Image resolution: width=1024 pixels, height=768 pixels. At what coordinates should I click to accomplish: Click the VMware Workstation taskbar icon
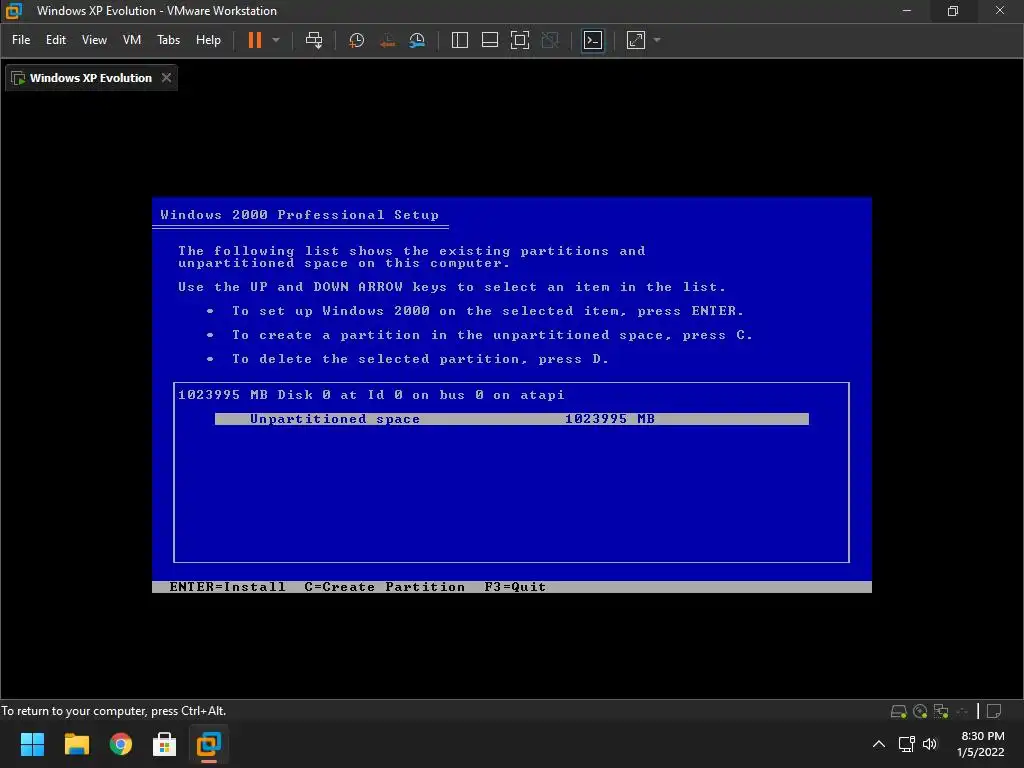[209, 744]
